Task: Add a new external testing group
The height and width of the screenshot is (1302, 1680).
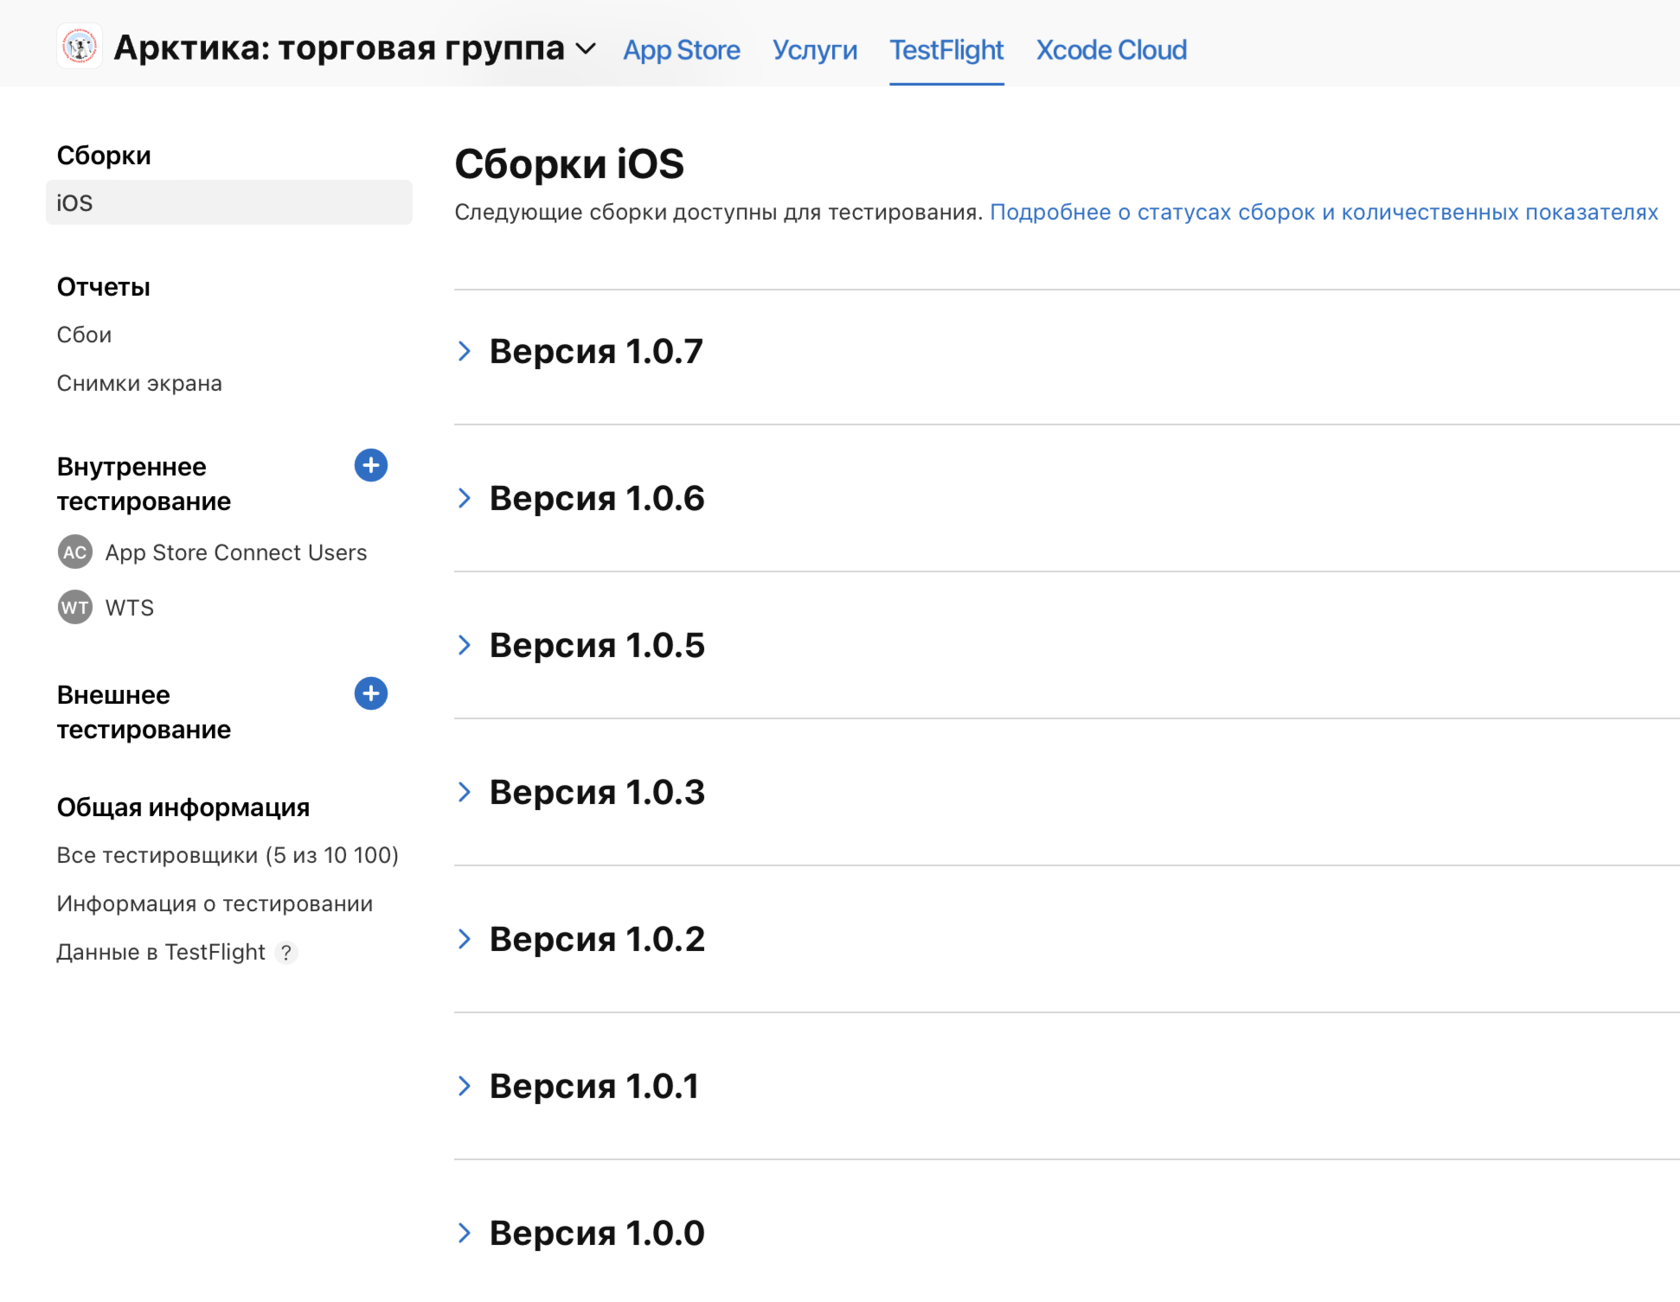Action: (371, 693)
